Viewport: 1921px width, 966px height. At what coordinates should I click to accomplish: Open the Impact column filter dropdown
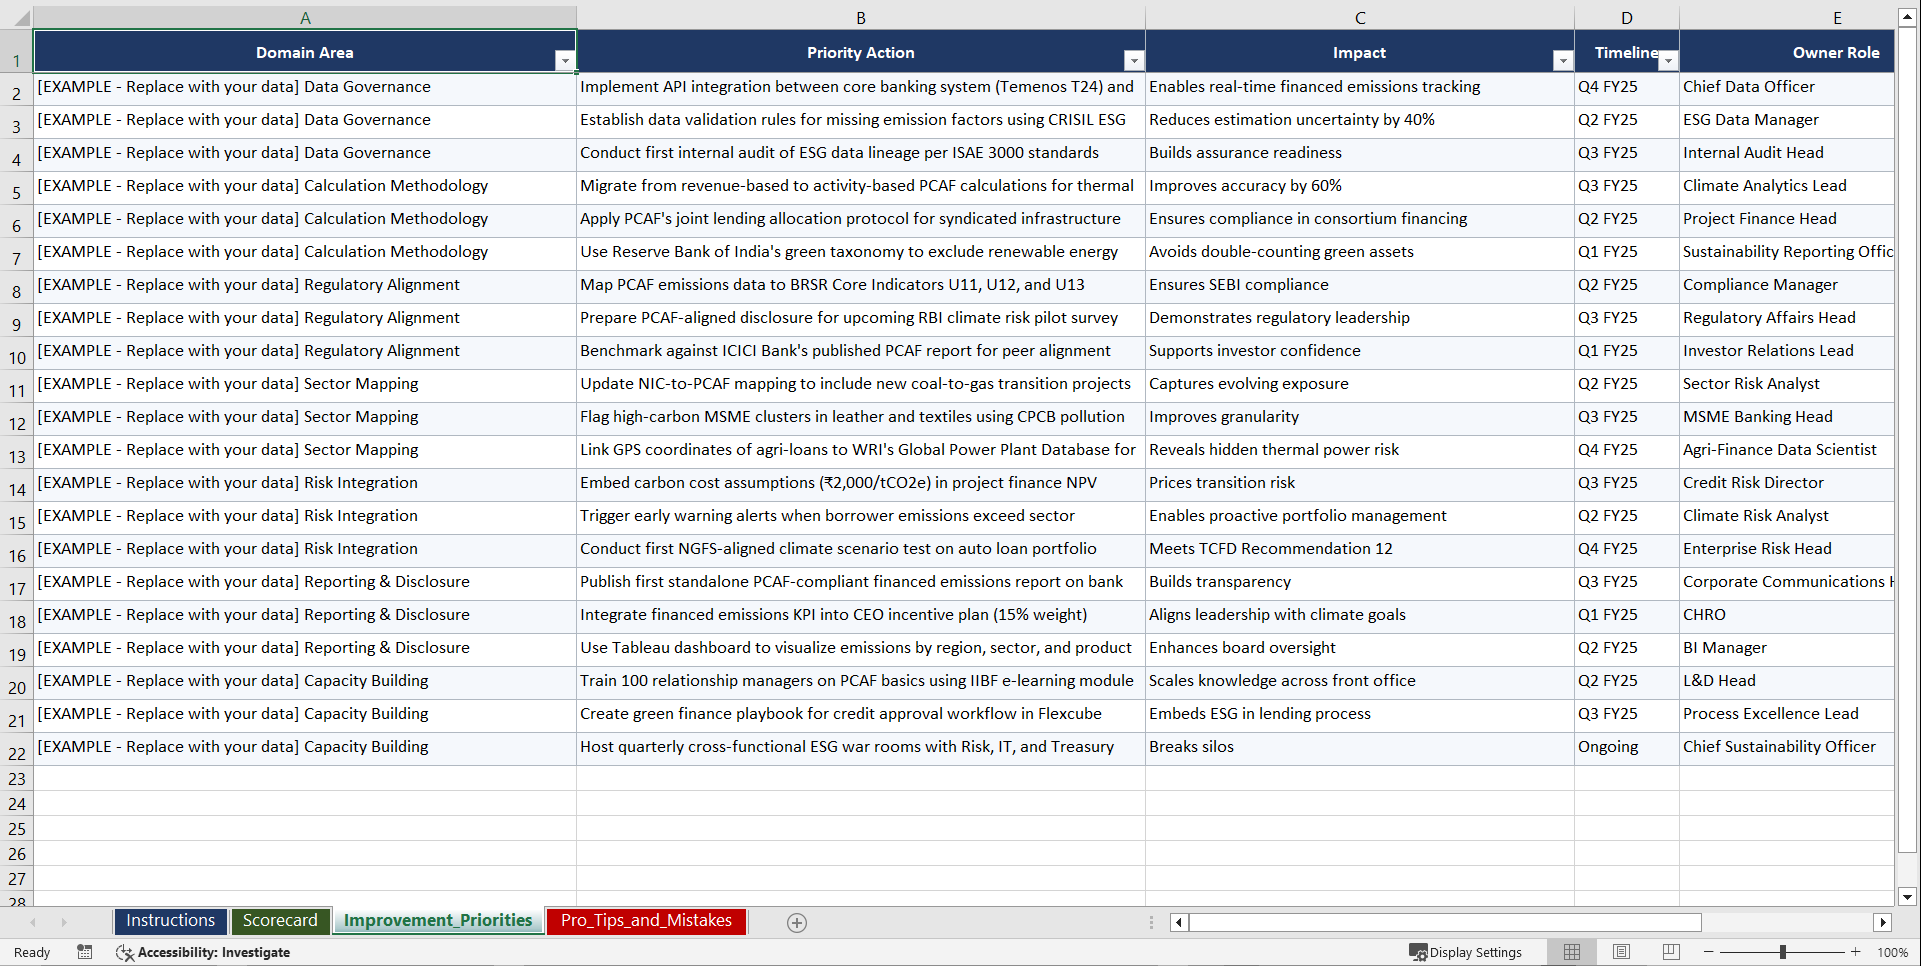tap(1563, 60)
